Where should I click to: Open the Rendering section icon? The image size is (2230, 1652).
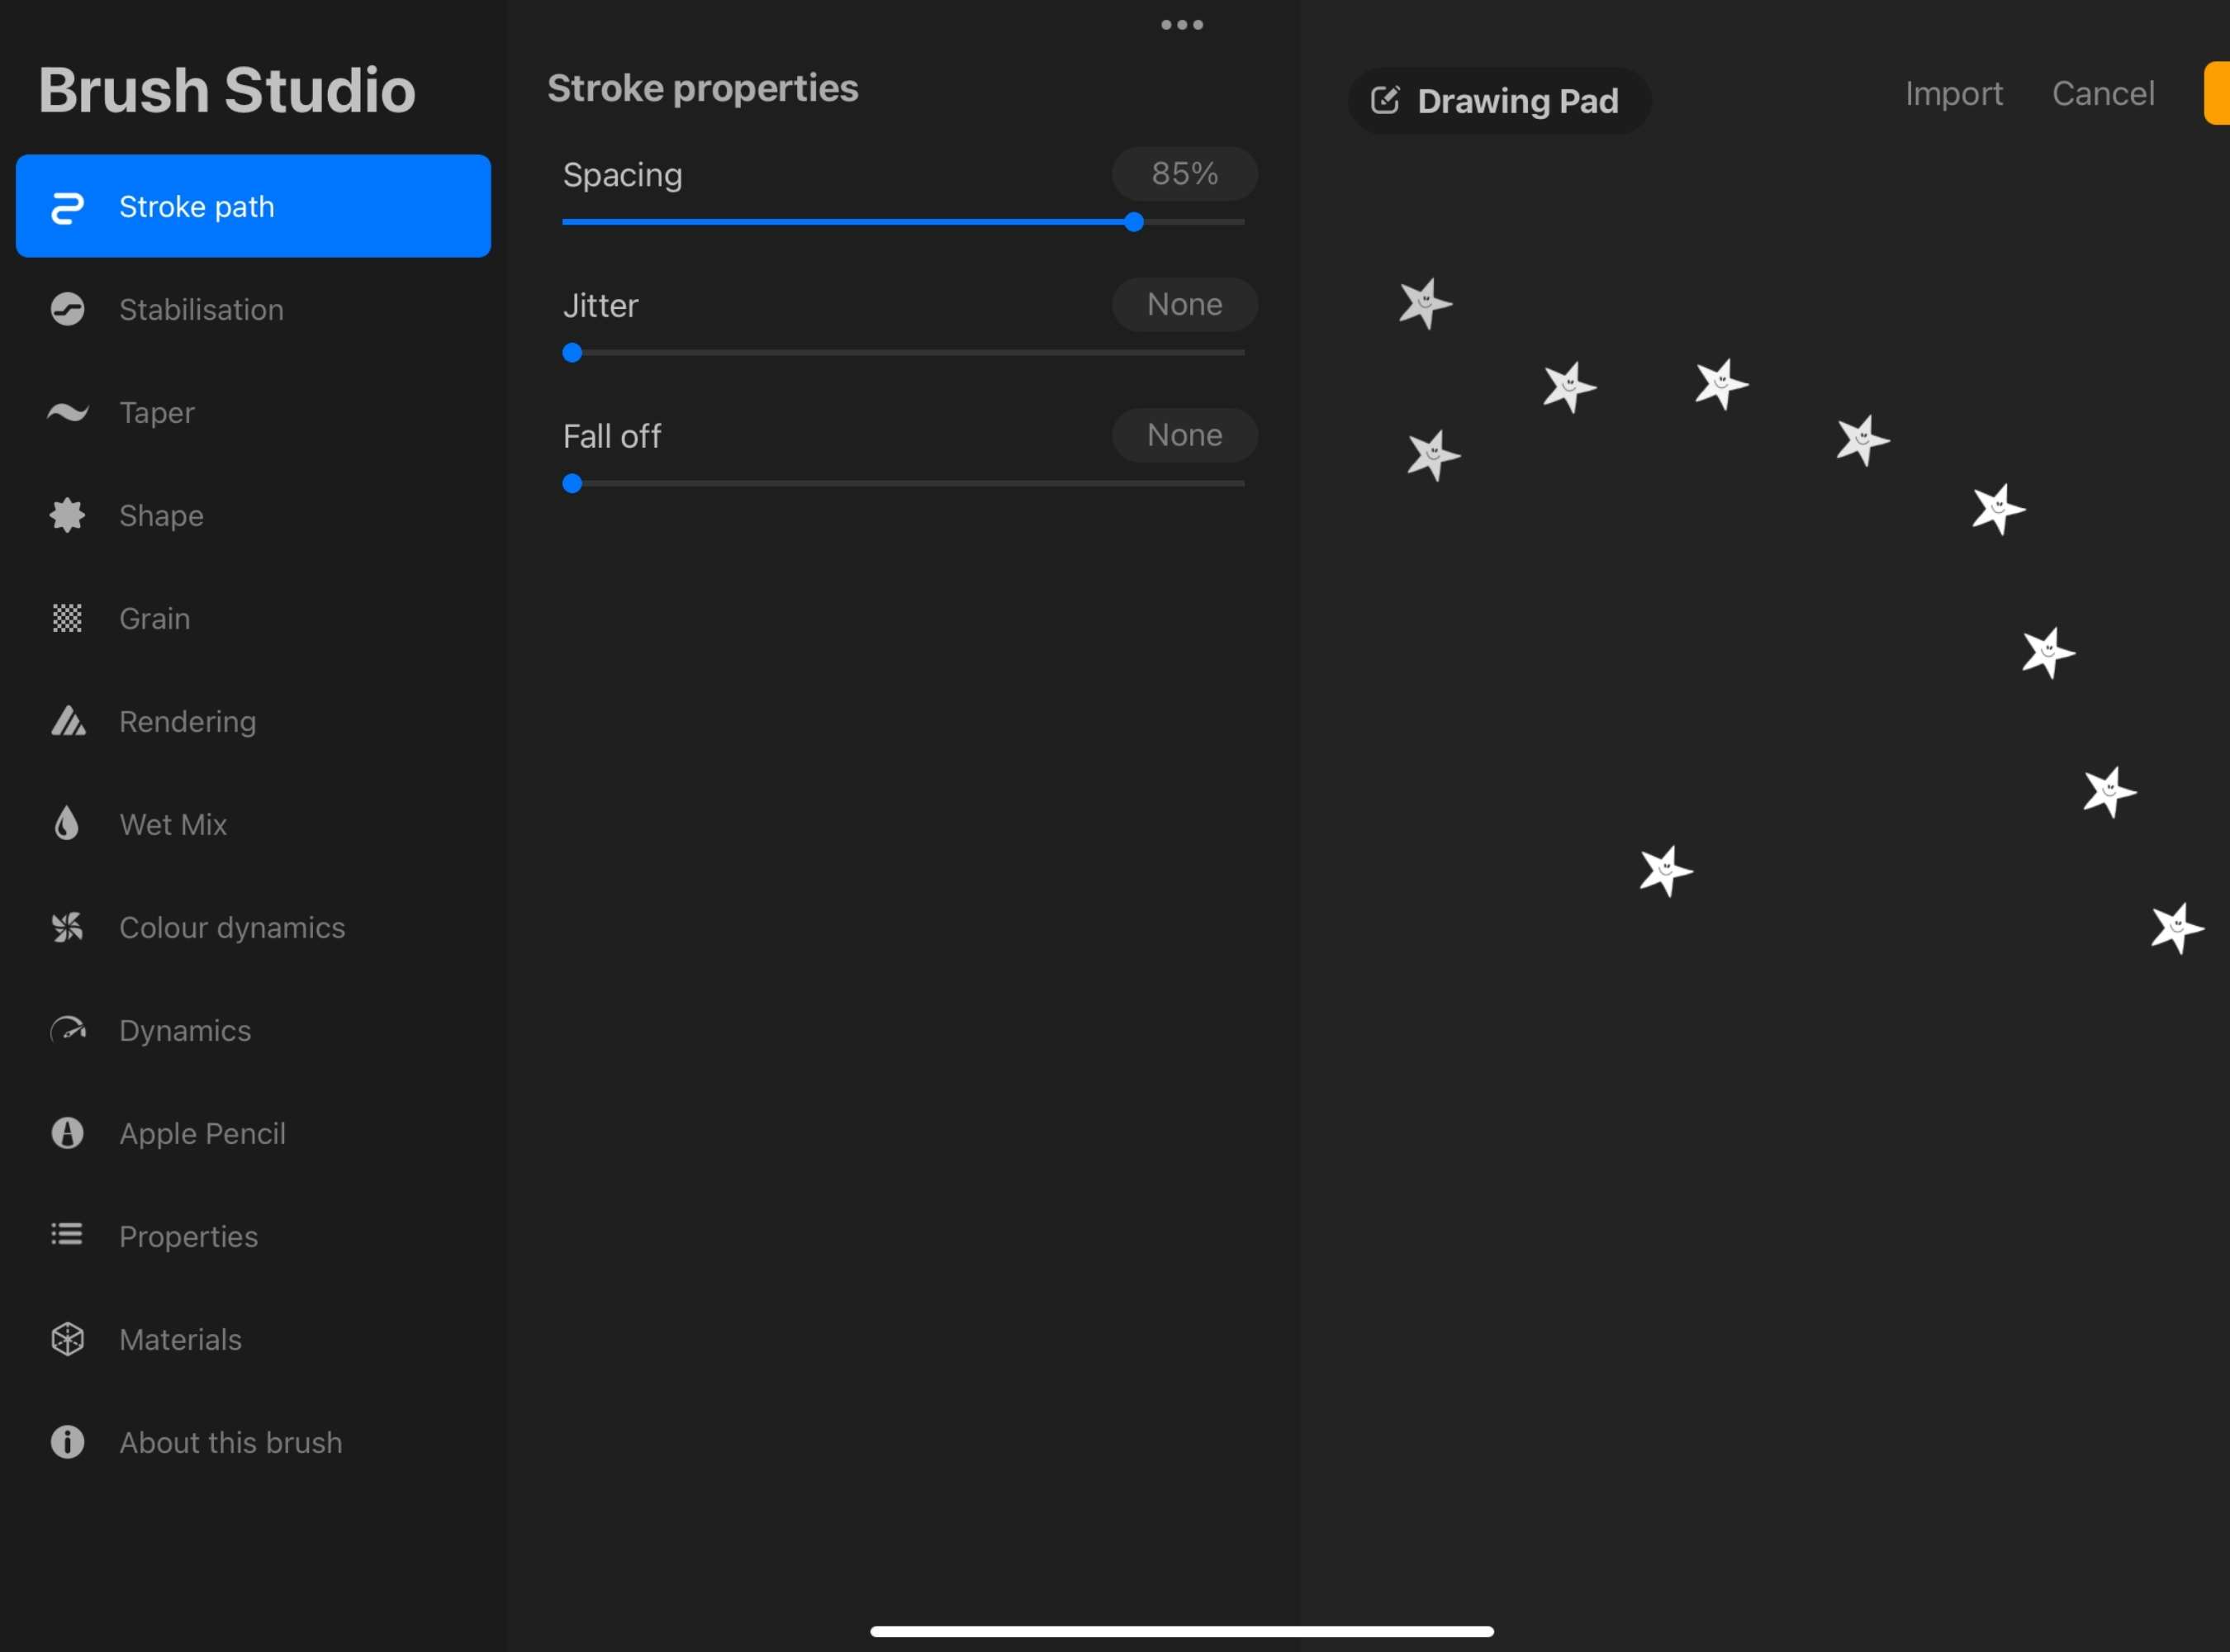[67, 721]
